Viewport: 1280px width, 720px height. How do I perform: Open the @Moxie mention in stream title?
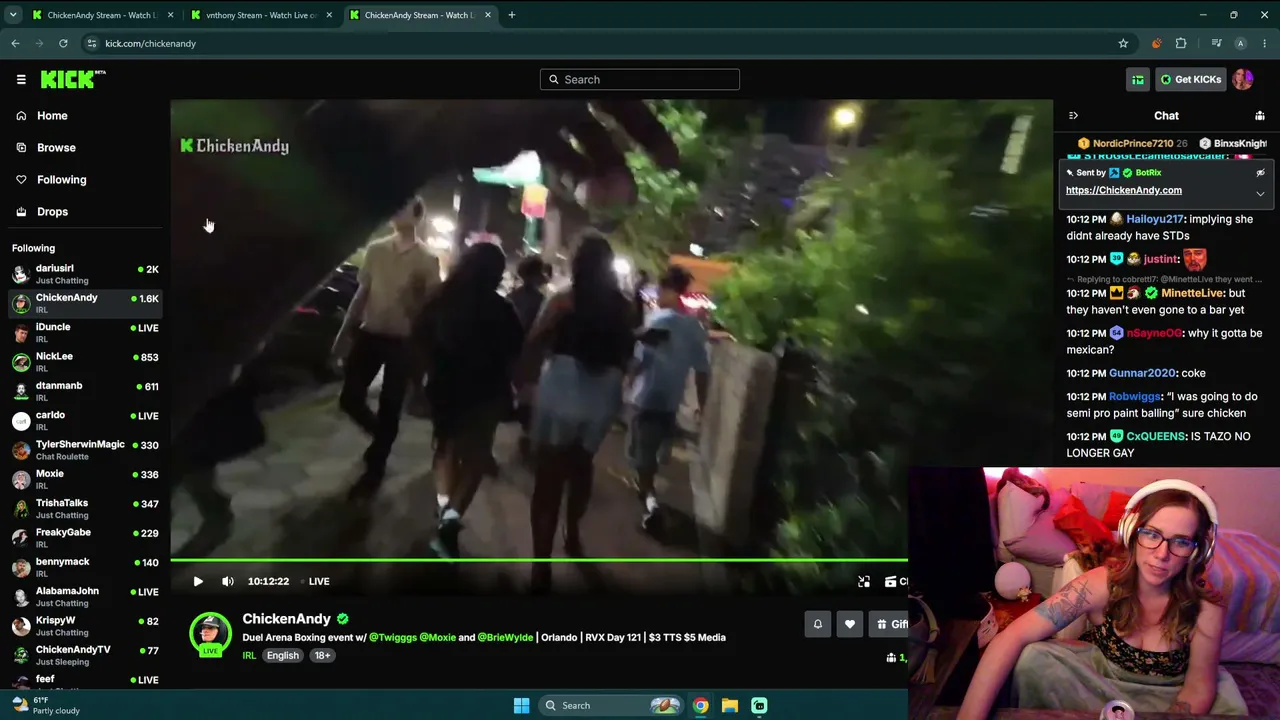point(438,637)
